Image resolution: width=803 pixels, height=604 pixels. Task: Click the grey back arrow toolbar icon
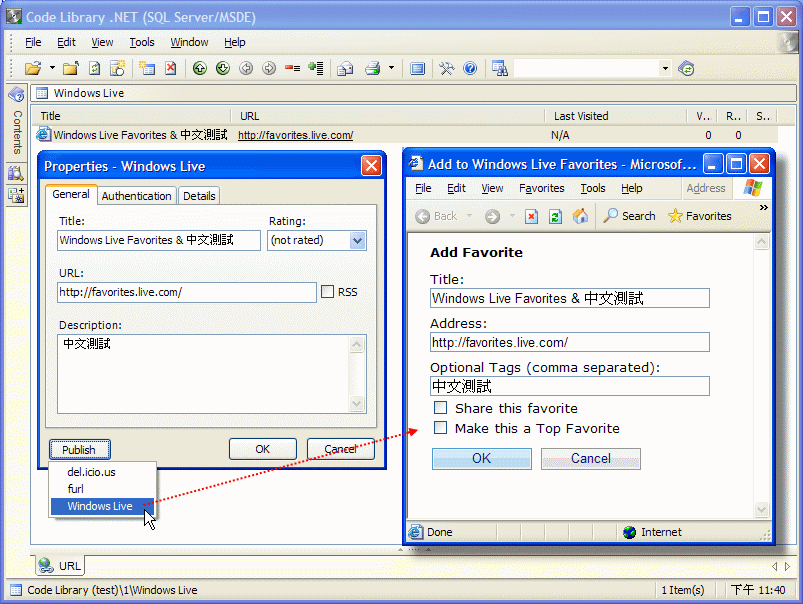[x=246, y=68]
